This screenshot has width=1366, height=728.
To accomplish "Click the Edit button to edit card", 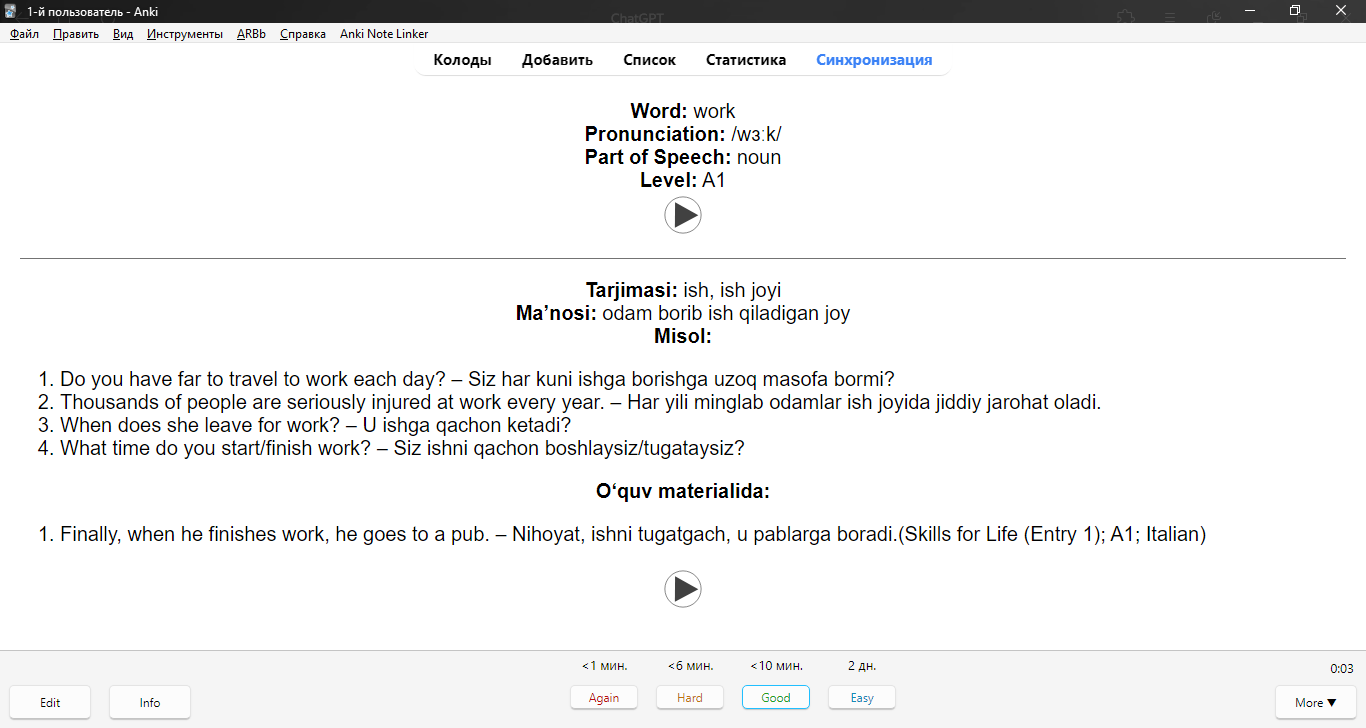I will (x=50, y=702).
